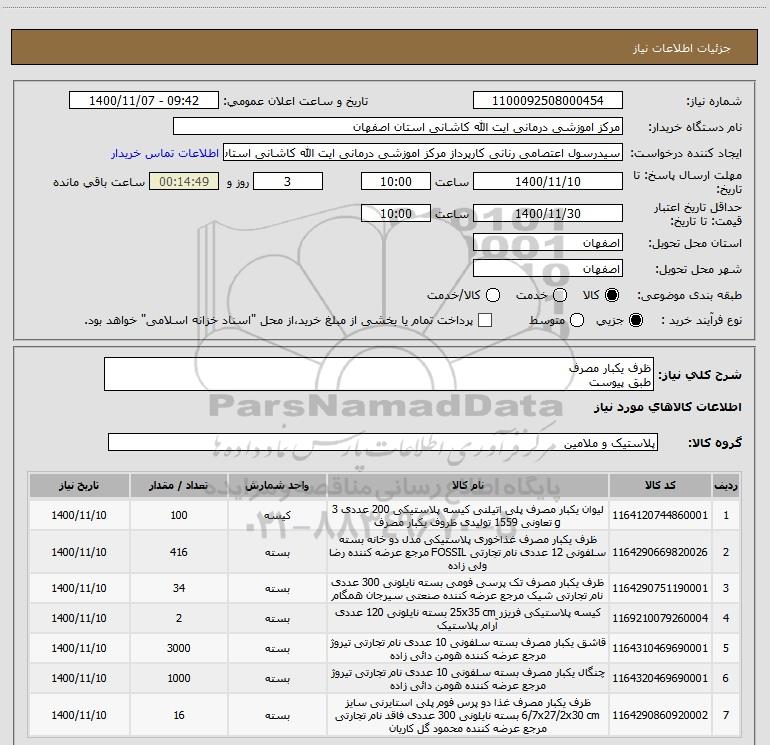Click the price validity date 1400/11/30 field
The height and width of the screenshot is (745, 770).
(x=548, y=213)
